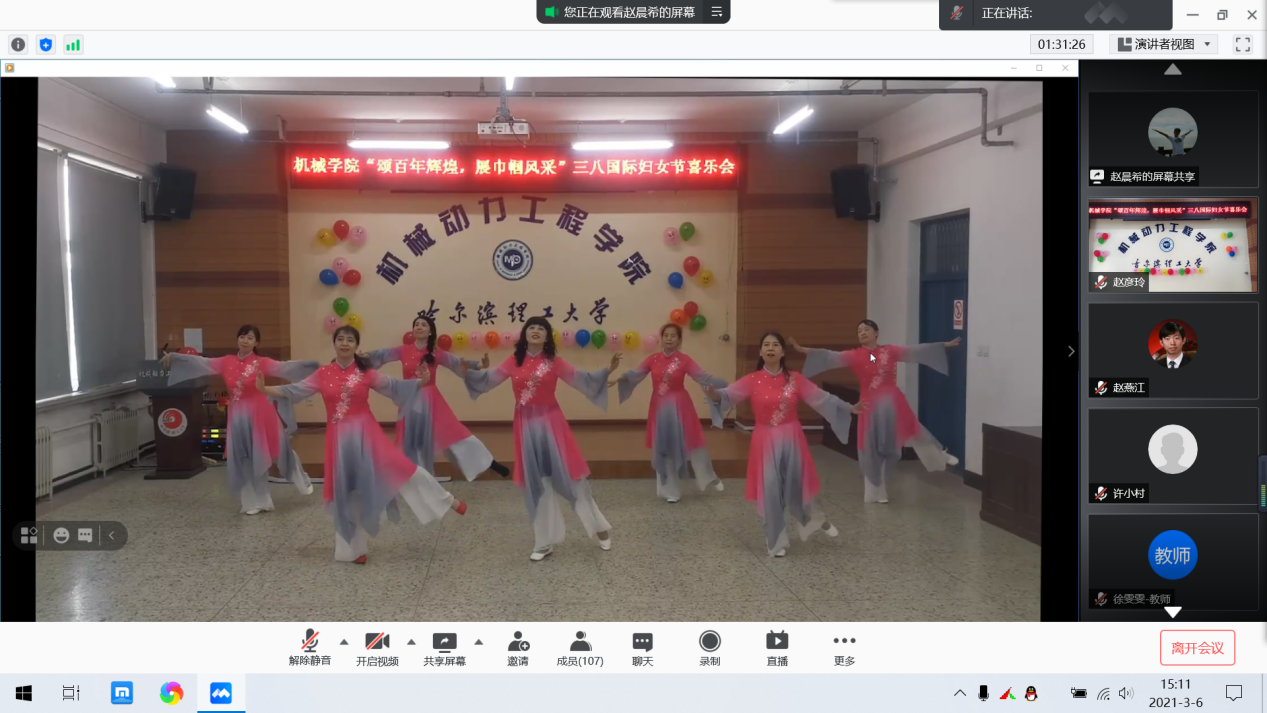Expand video options arrow beside 开启视频

tap(411, 642)
